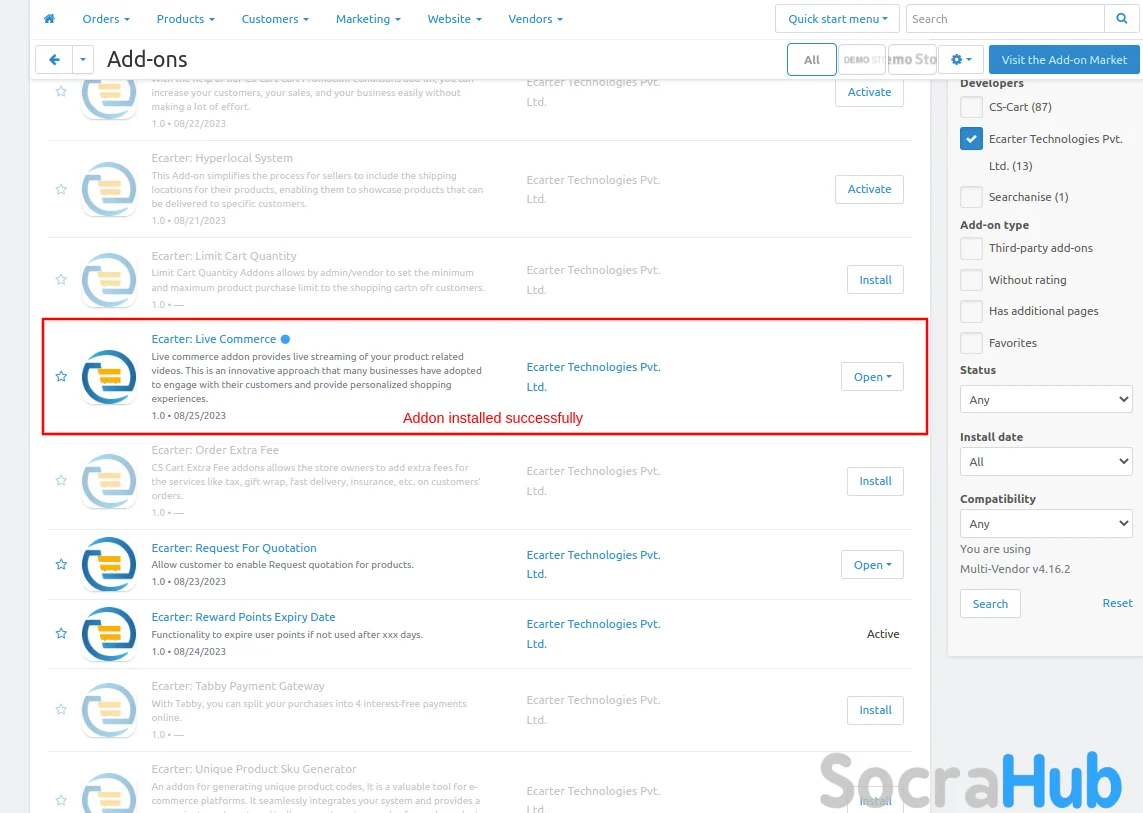Open the Compatibility dropdown
This screenshot has width=1143, height=813.
click(x=1045, y=524)
